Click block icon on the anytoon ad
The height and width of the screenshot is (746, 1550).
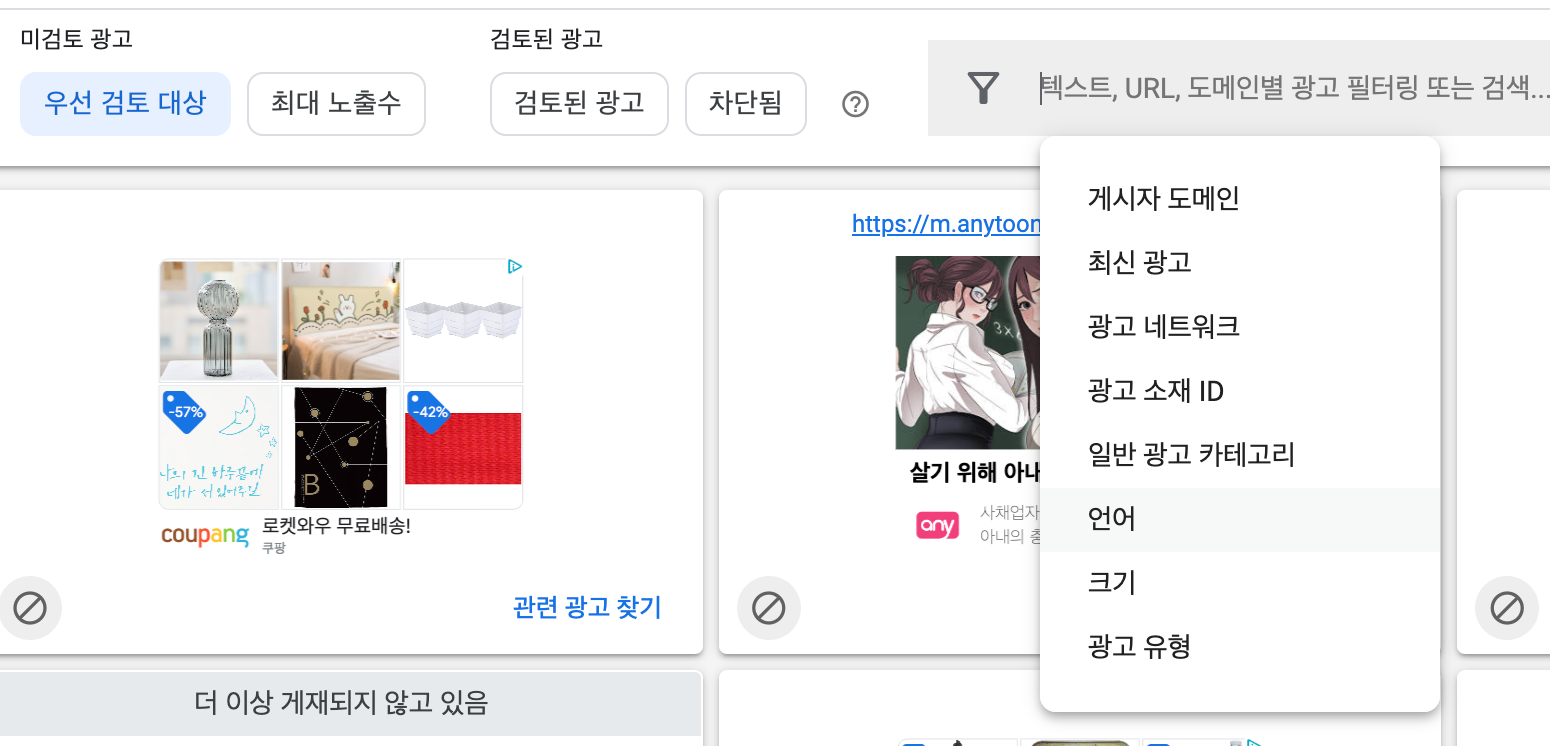tap(768, 607)
